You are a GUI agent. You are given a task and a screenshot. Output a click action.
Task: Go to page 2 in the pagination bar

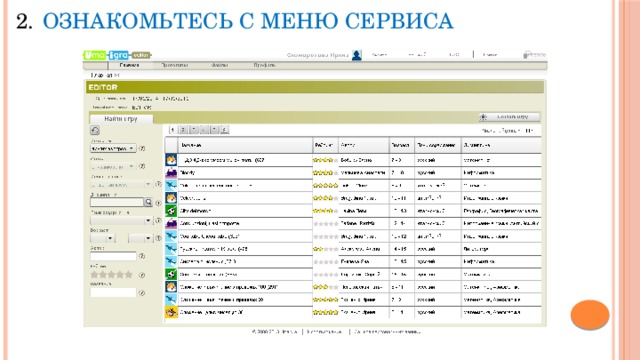tap(183, 130)
